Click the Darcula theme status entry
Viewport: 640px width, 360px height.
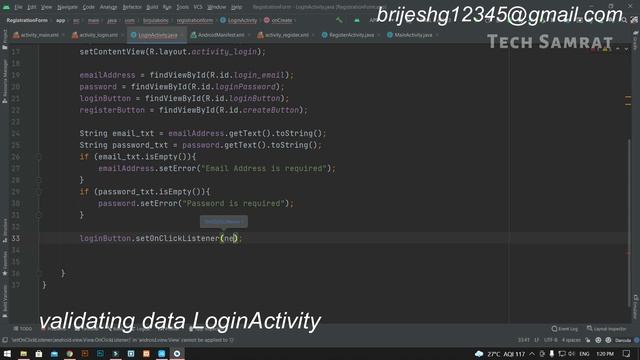622,340
